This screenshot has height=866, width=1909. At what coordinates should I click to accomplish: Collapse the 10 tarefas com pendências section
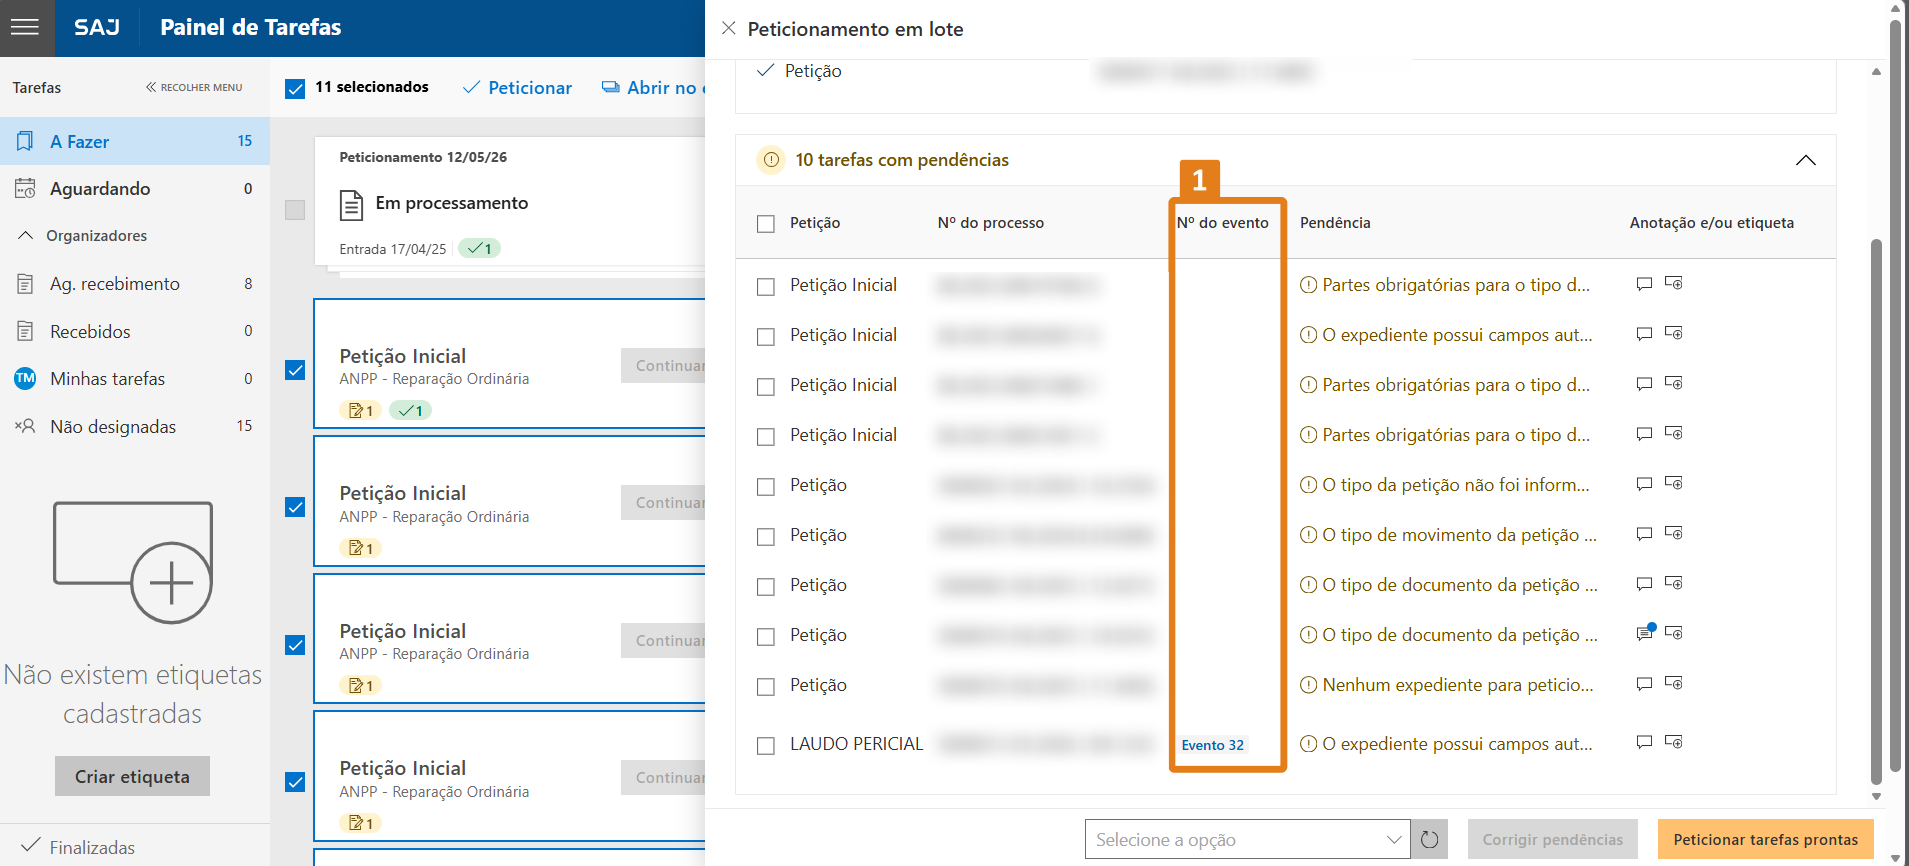[x=1805, y=160]
